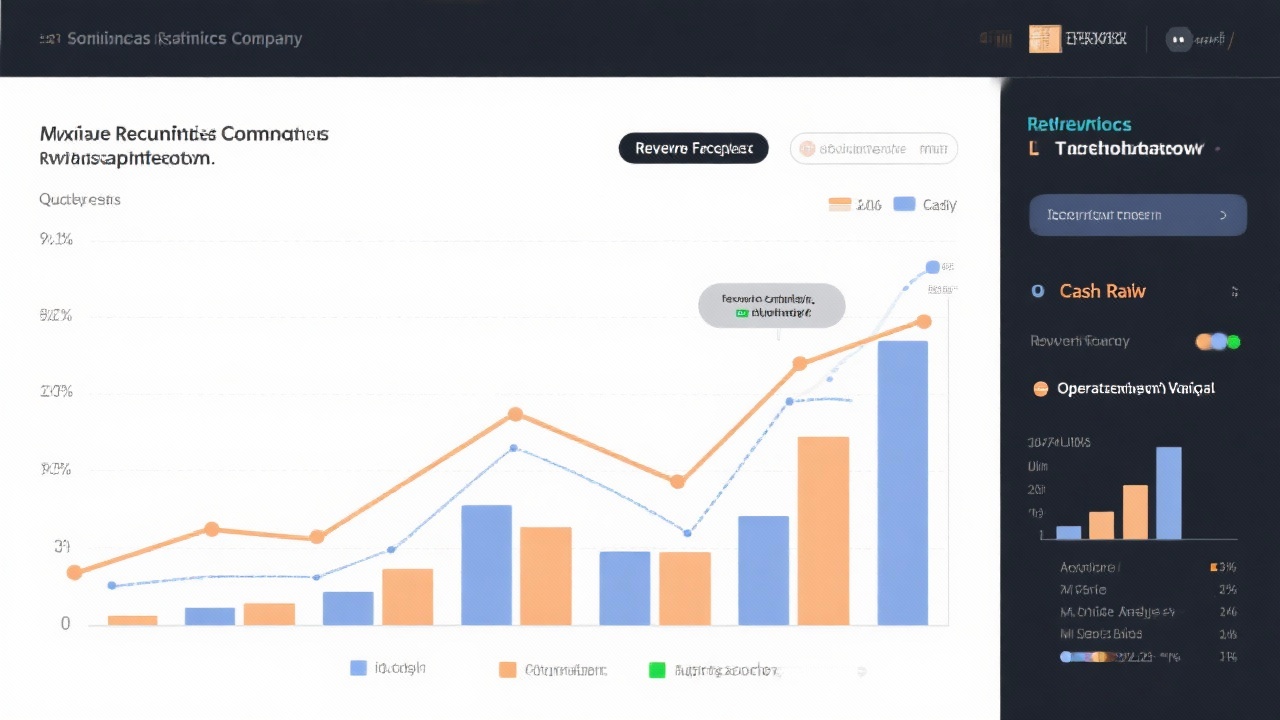Open the outlined filter pill next to Reverre
Screen dimensions: 1280x720
point(873,149)
